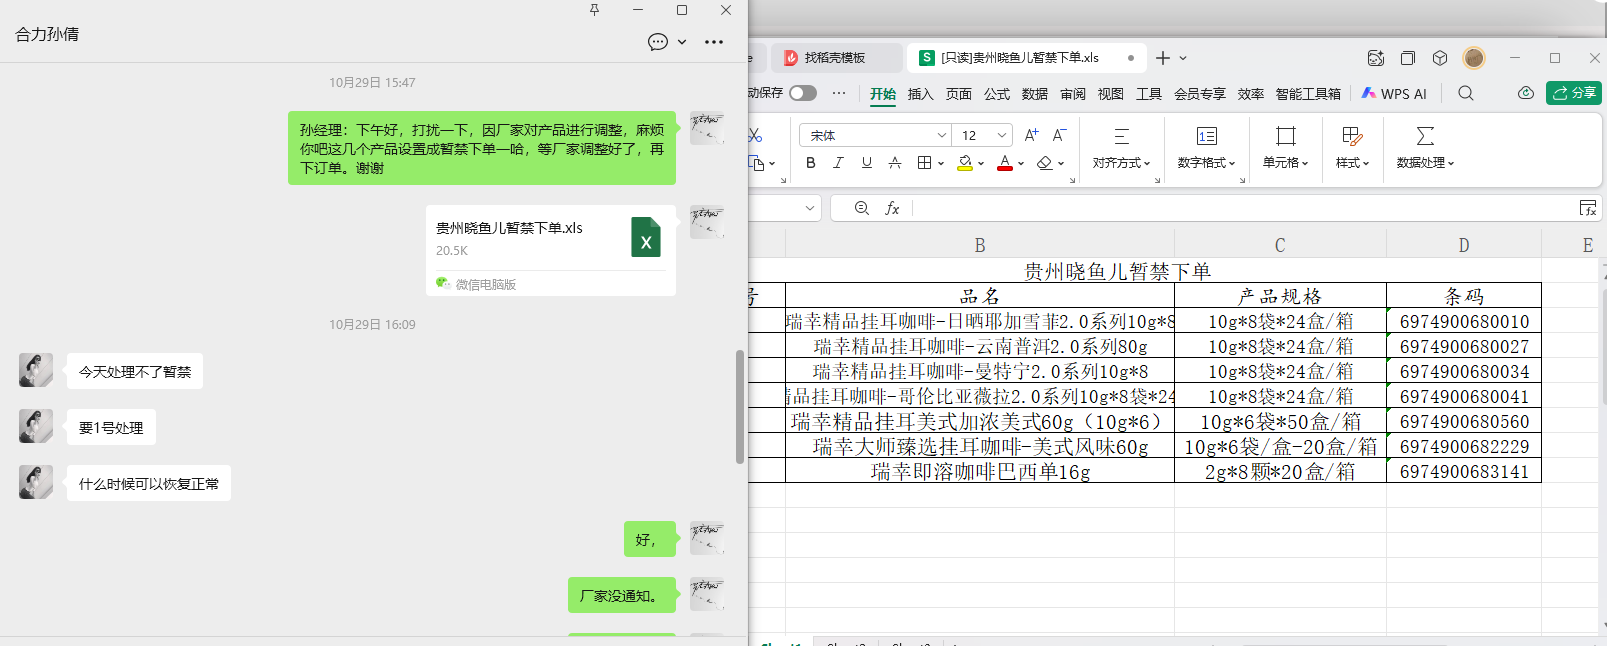Pin the WeChat chat window on top
This screenshot has width=1607, height=646.
pyautogui.click(x=594, y=10)
